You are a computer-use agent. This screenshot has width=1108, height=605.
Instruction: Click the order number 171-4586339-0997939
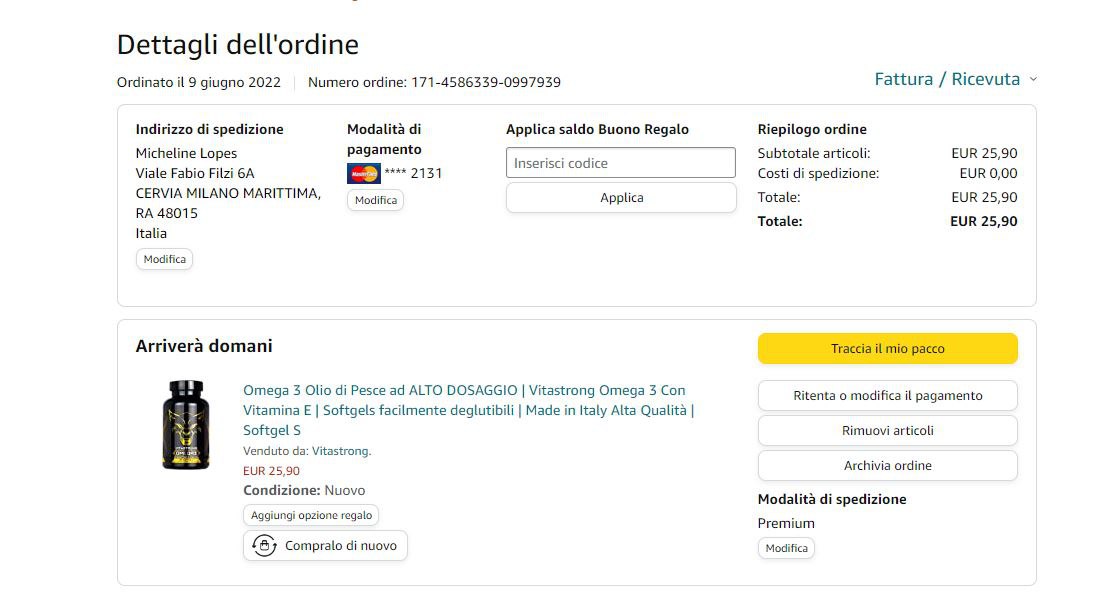click(486, 83)
